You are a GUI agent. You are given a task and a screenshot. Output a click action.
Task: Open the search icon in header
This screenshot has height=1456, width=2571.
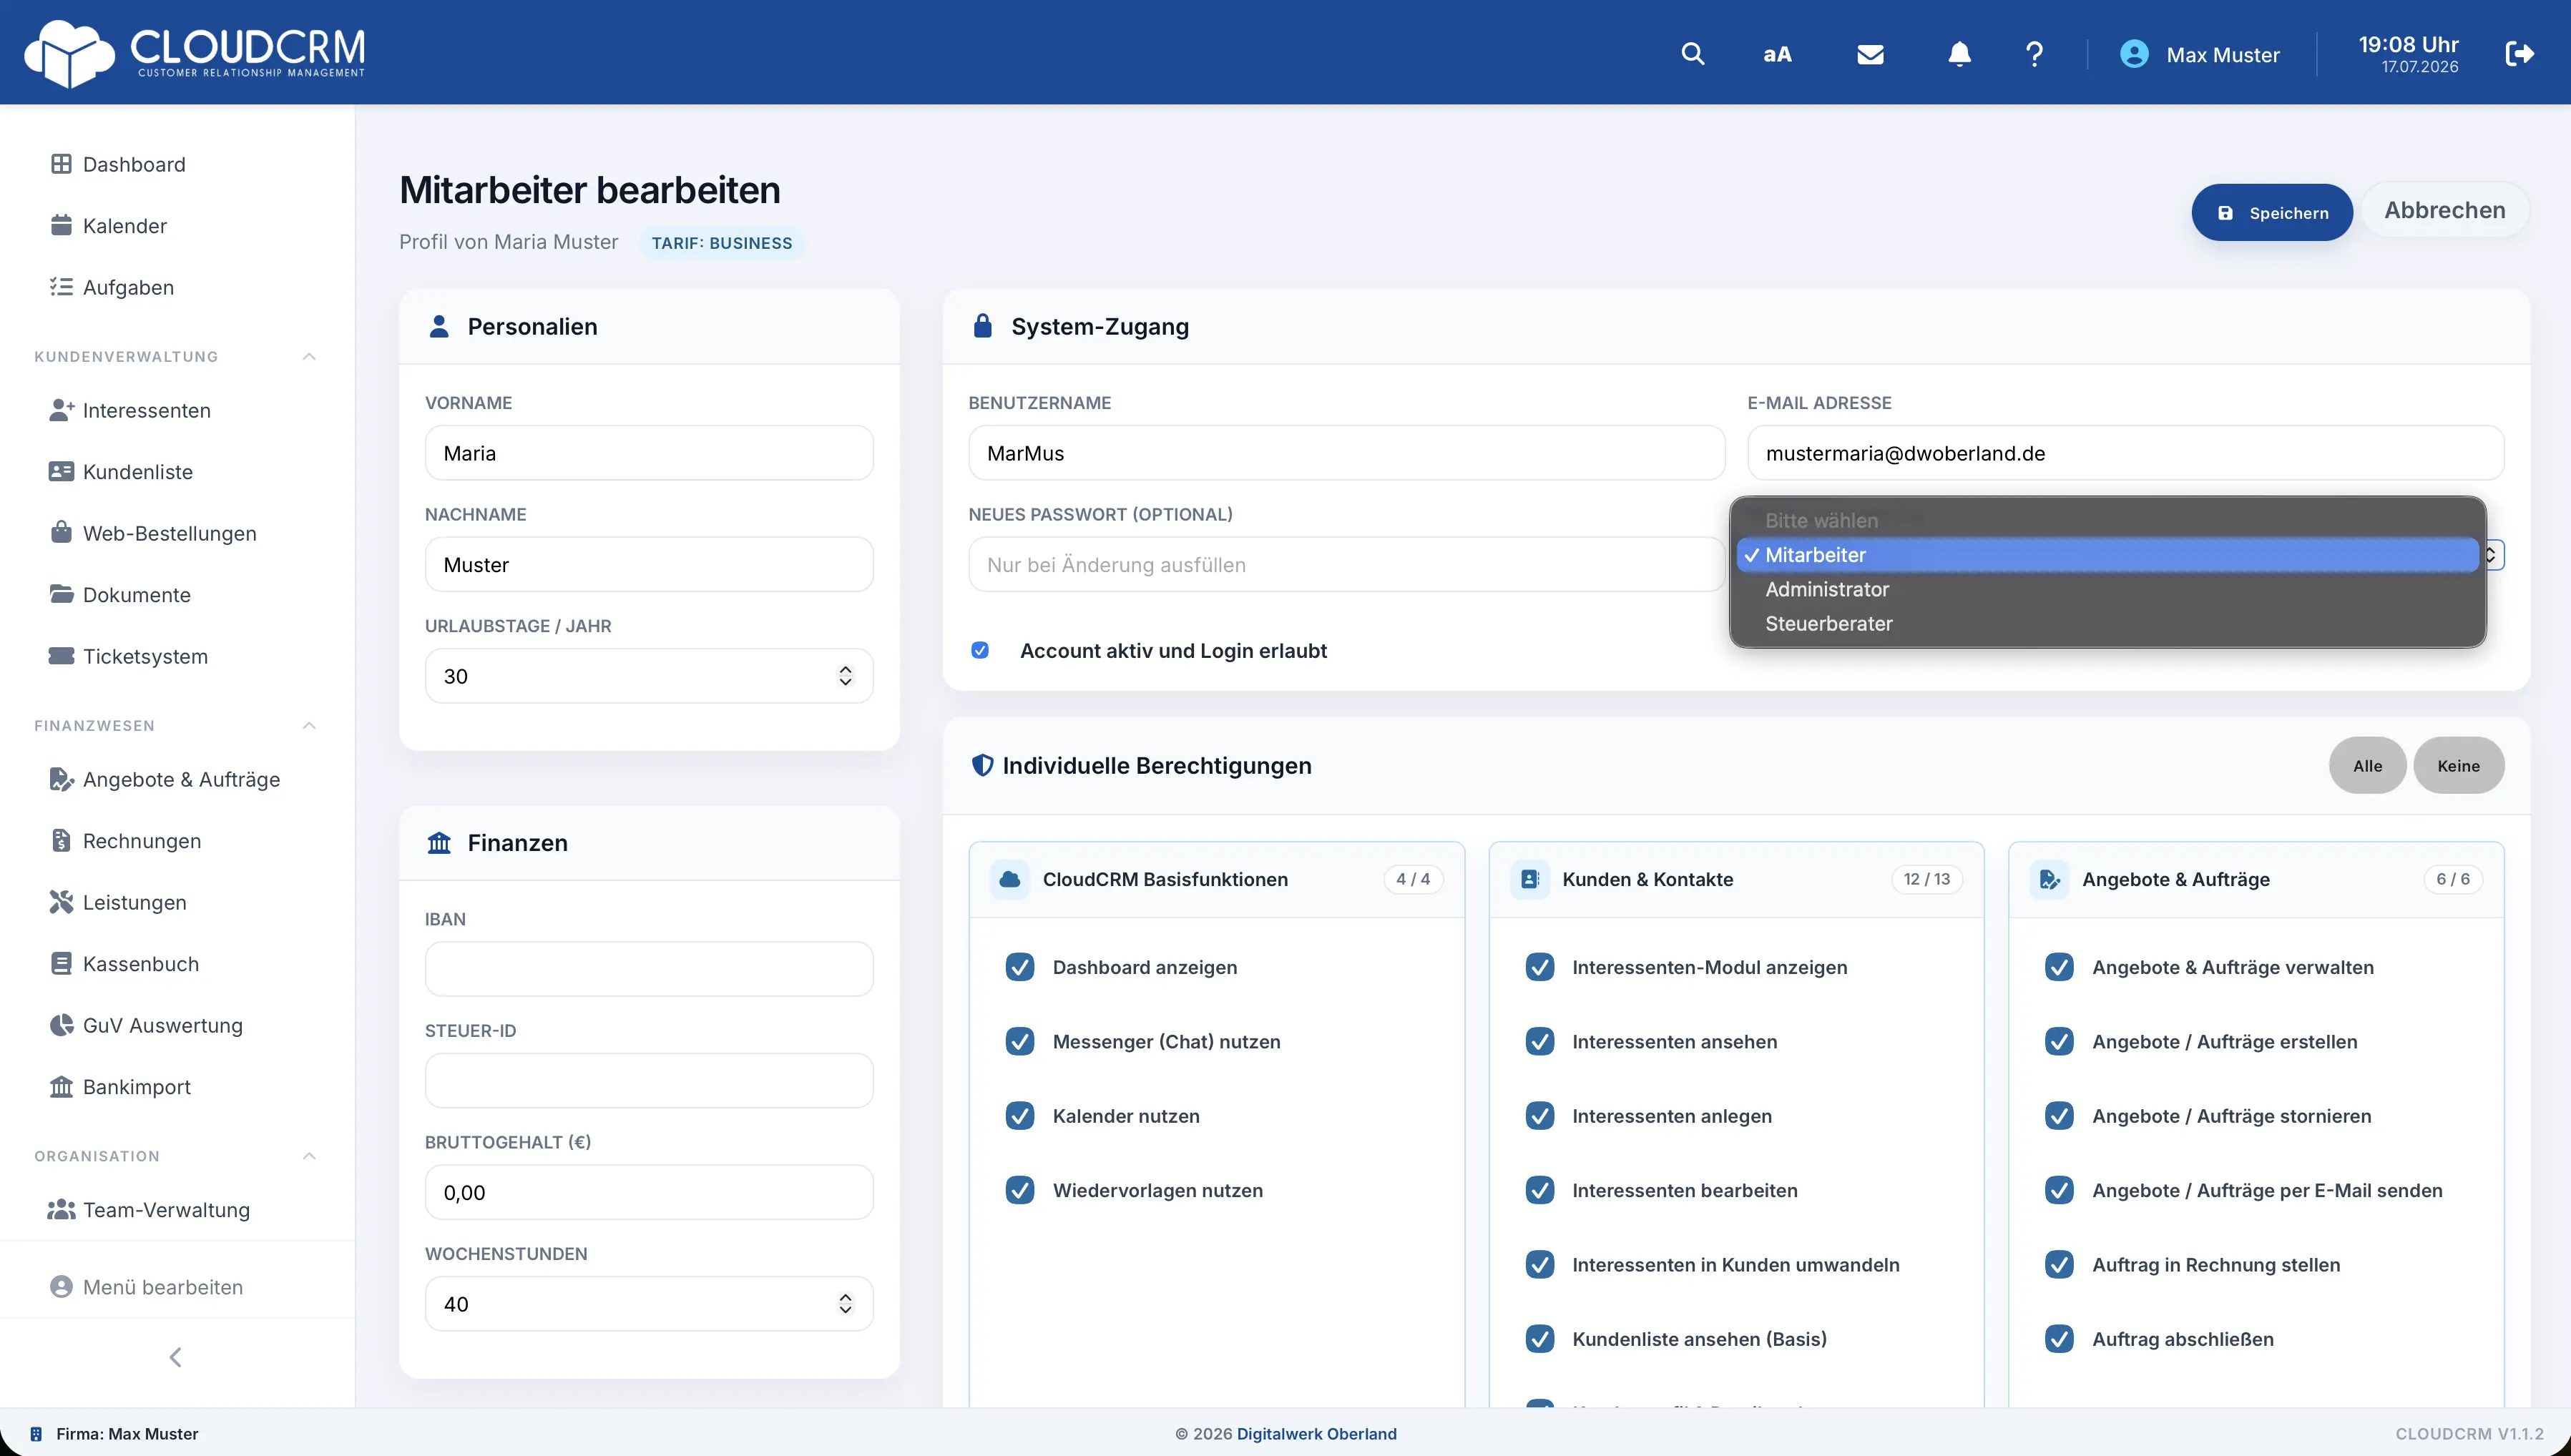point(1692,54)
